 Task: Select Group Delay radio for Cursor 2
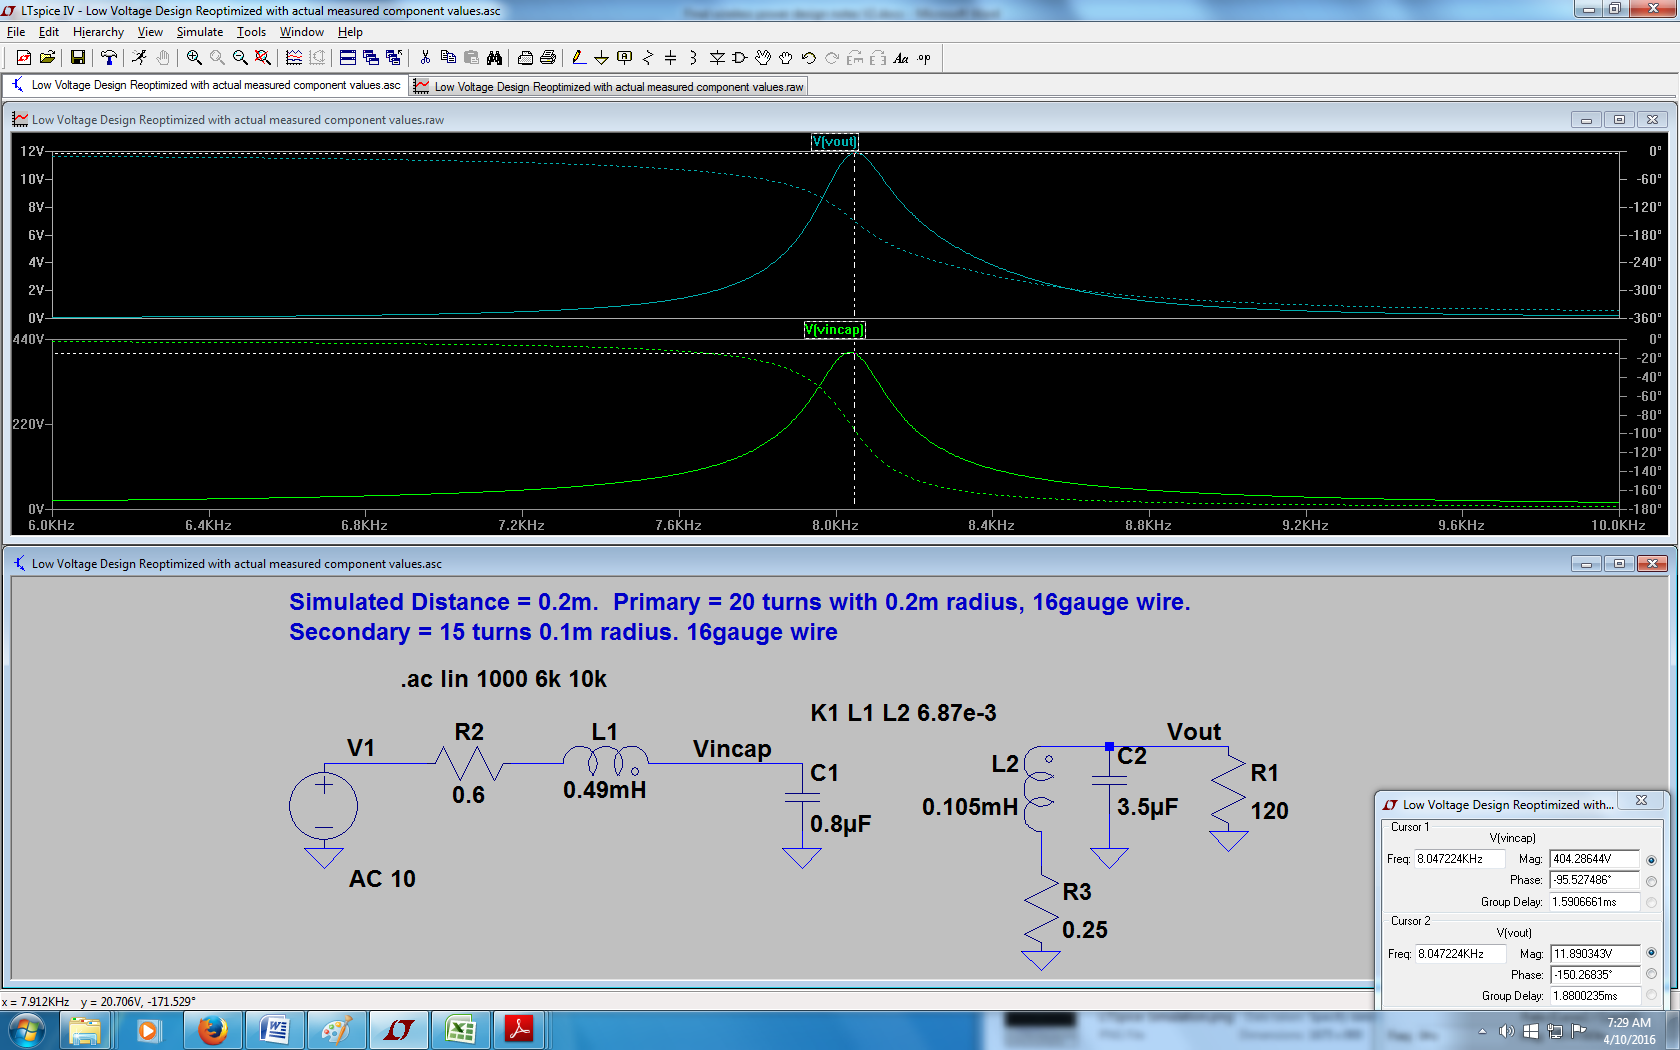click(1651, 995)
